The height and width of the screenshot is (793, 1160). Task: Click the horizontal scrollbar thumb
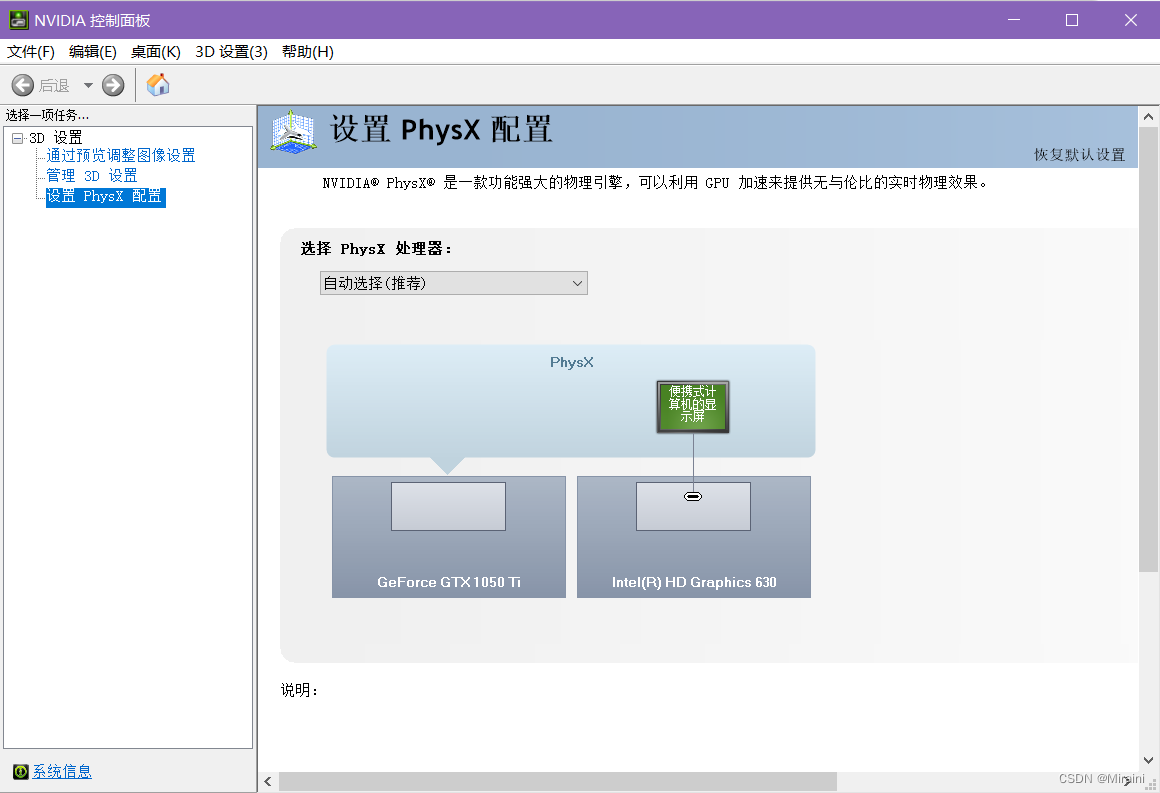point(558,781)
